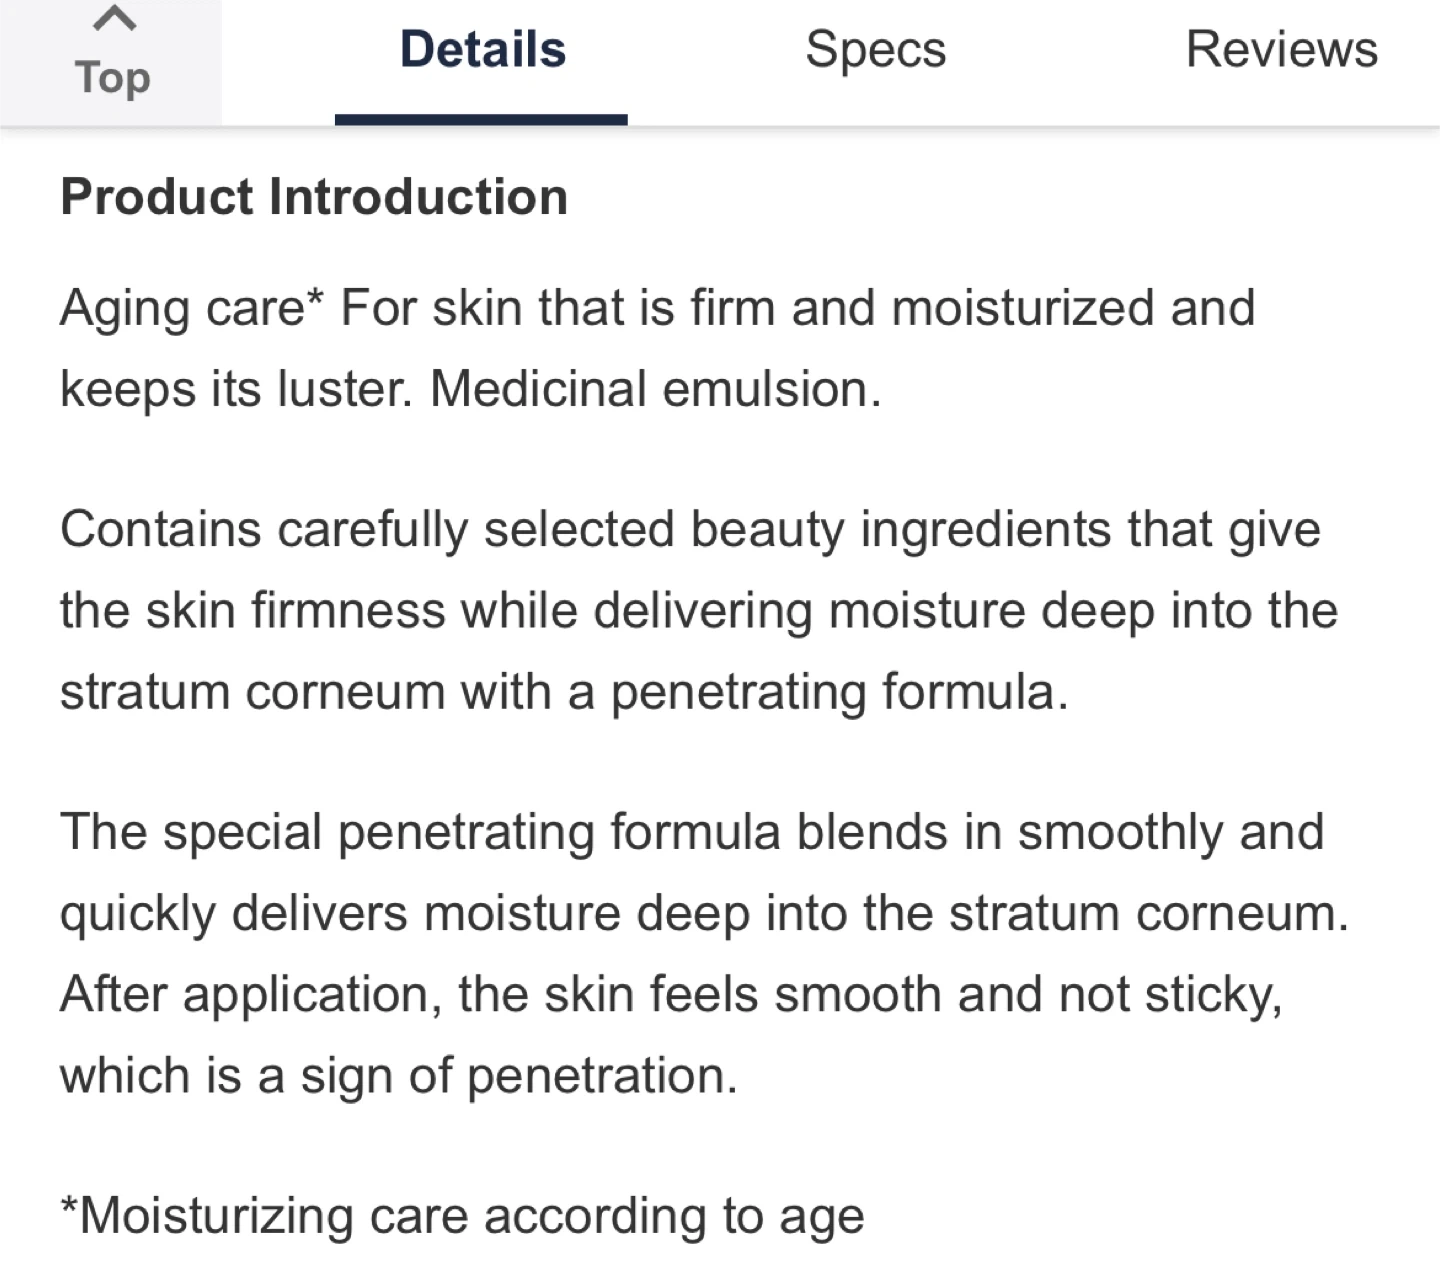Click the phrase 'For skin that is firm'
Image resolution: width=1440 pixels, height=1282 pixels.
tap(558, 308)
